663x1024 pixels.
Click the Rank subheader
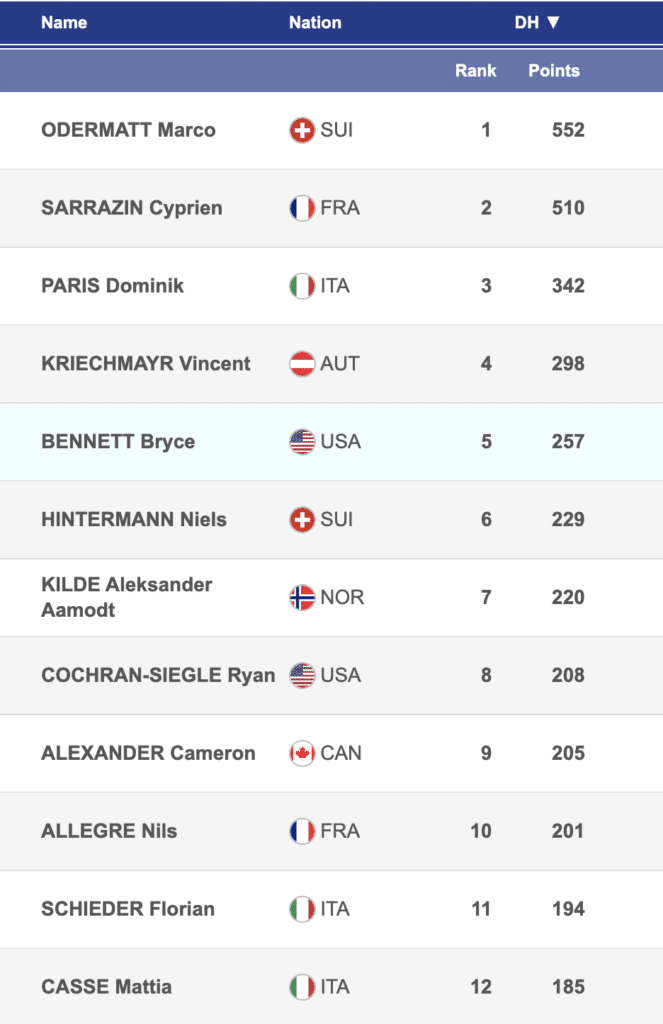click(x=476, y=71)
